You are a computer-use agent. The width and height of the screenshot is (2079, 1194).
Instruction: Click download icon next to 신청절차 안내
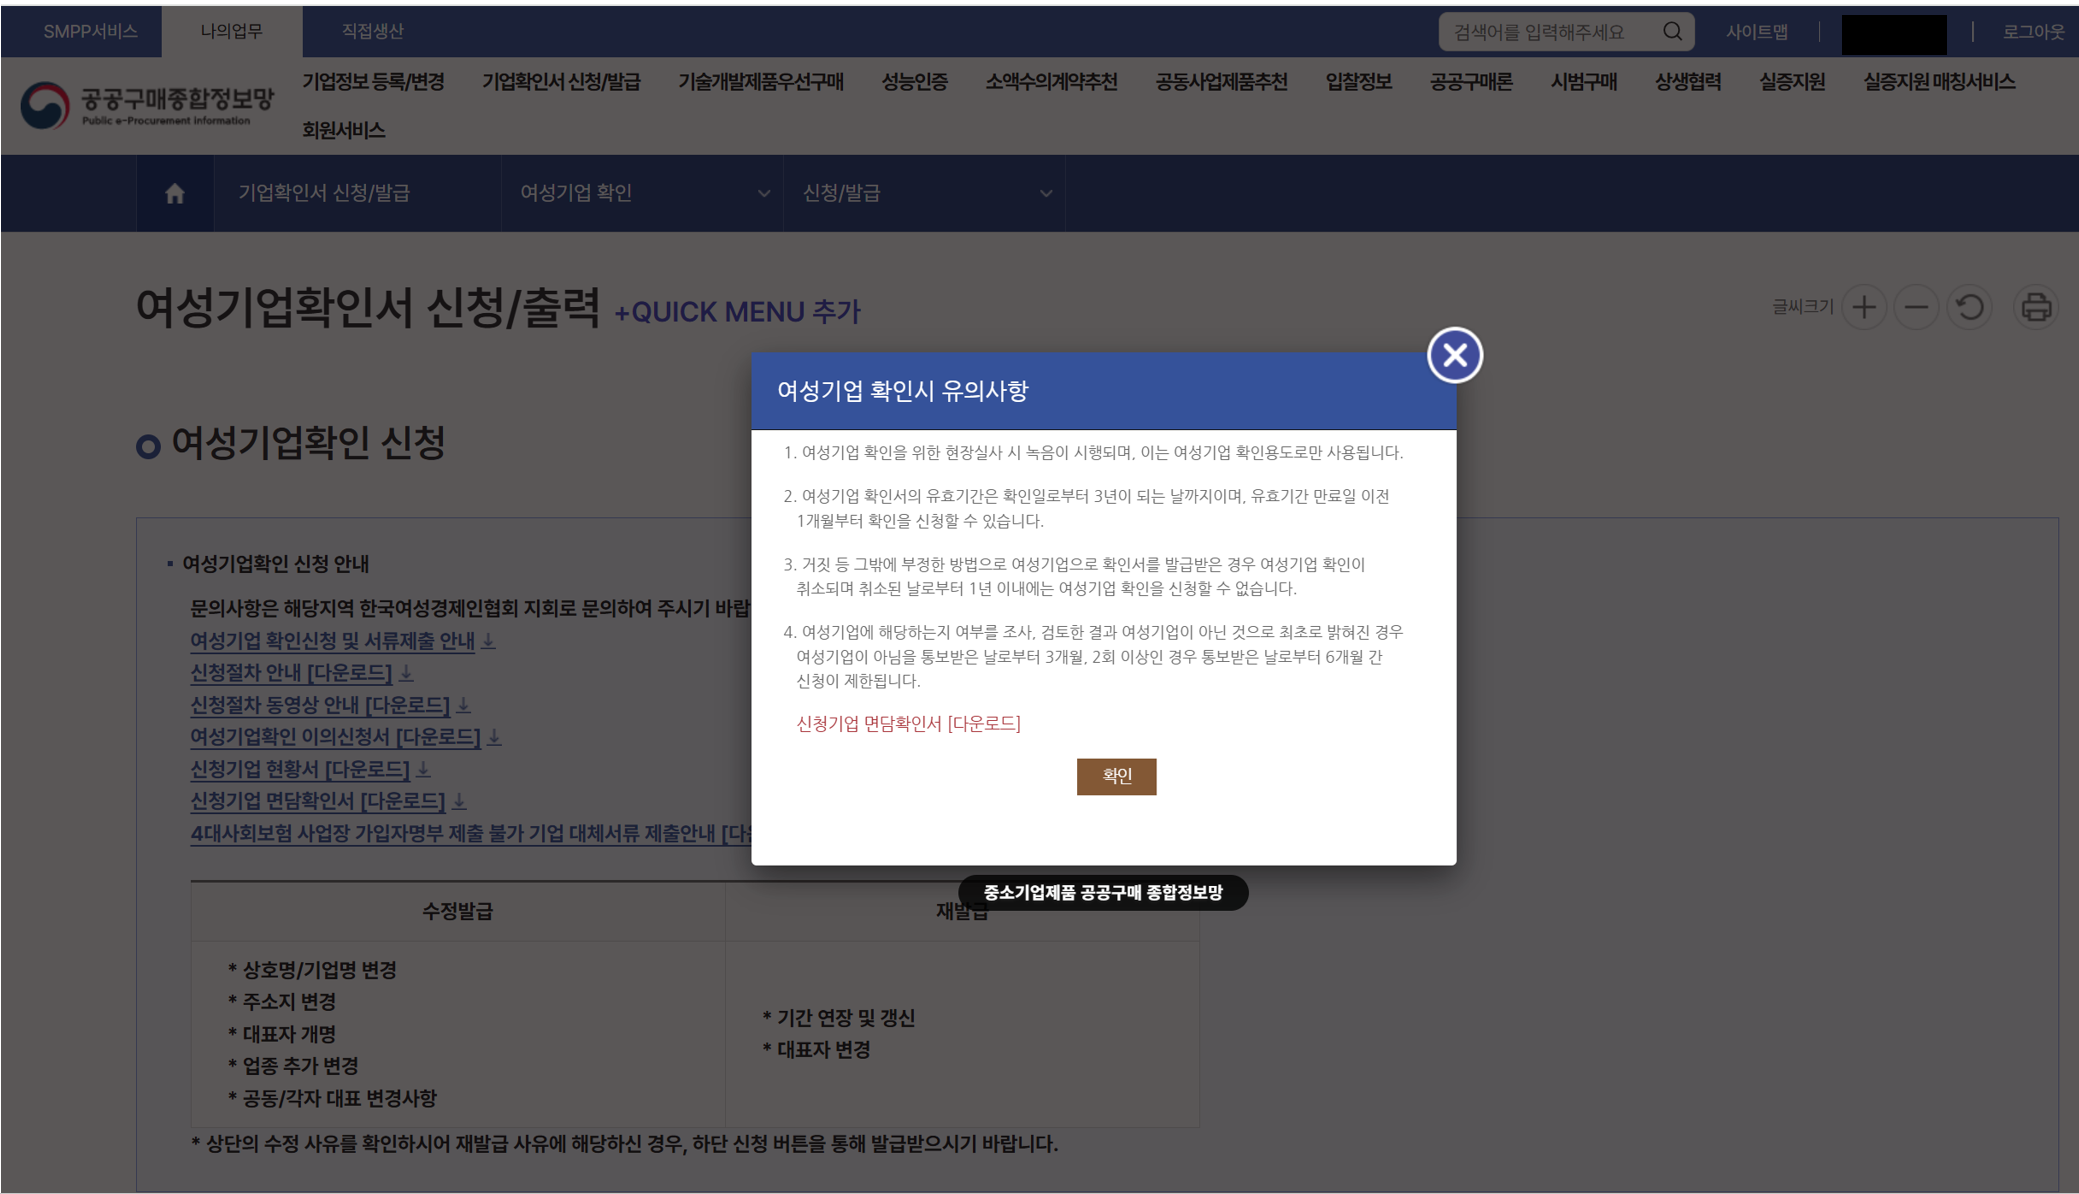coord(406,673)
